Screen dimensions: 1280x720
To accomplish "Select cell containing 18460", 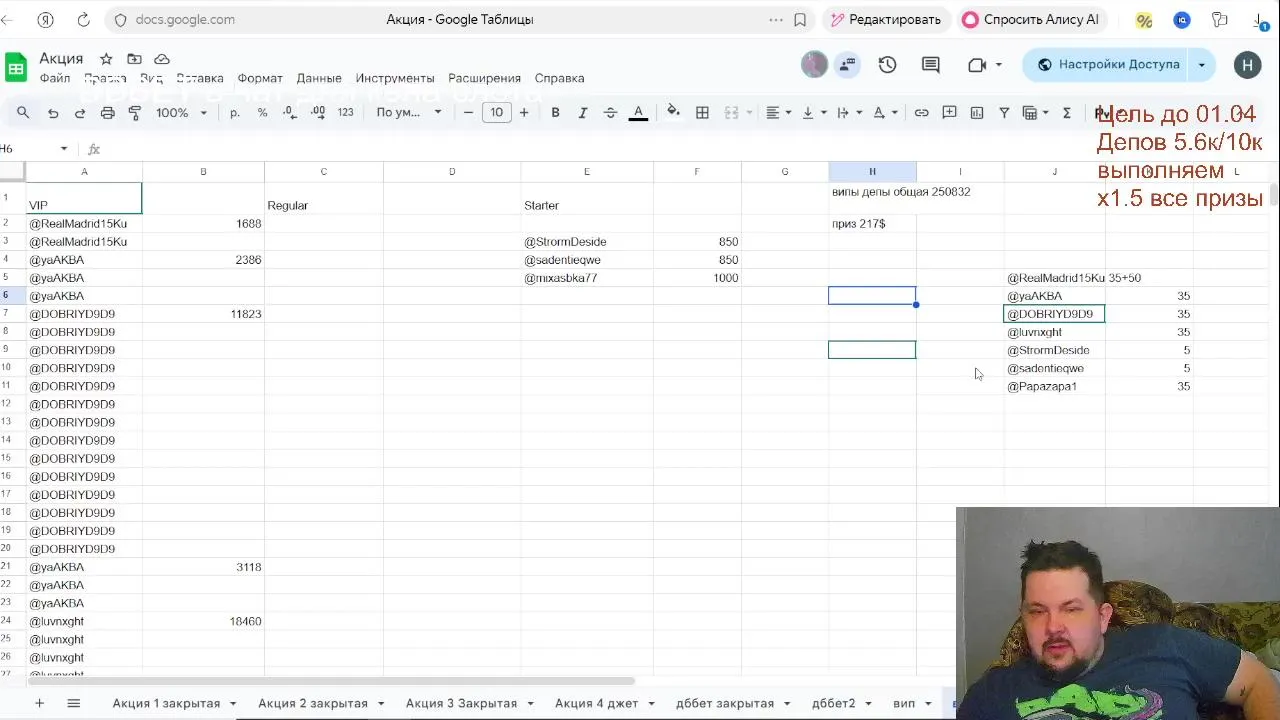I will (x=203, y=621).
